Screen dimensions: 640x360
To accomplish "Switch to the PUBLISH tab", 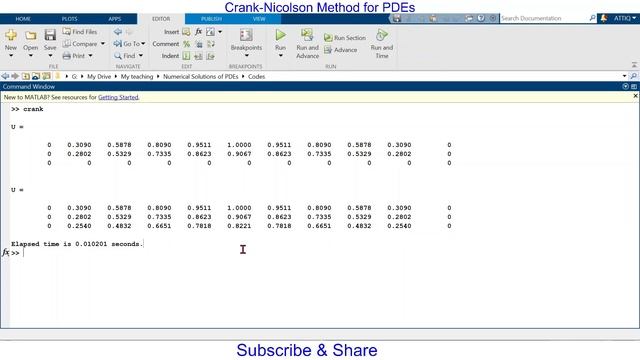I will (x=211, y=19).
